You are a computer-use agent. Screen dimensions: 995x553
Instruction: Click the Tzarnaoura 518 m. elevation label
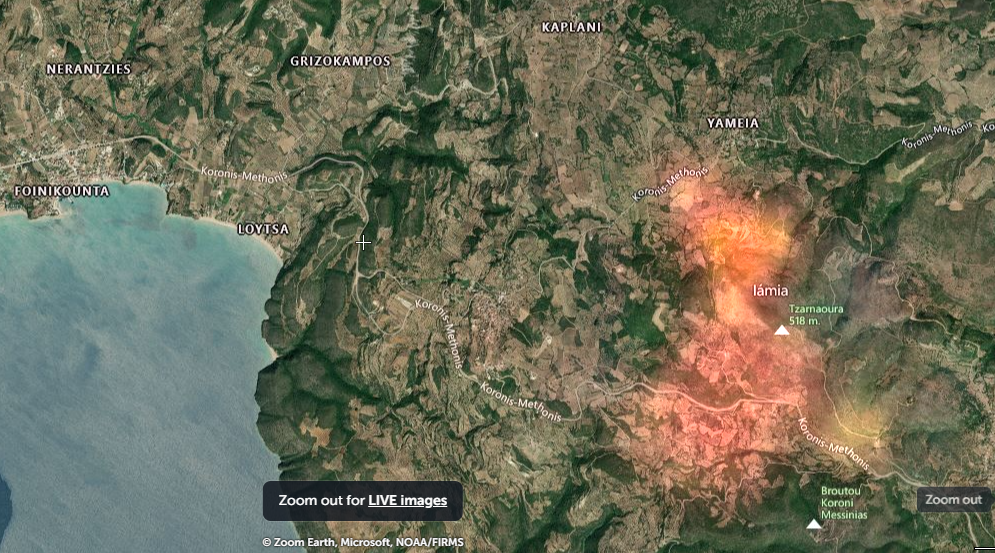tap(816, 315)
